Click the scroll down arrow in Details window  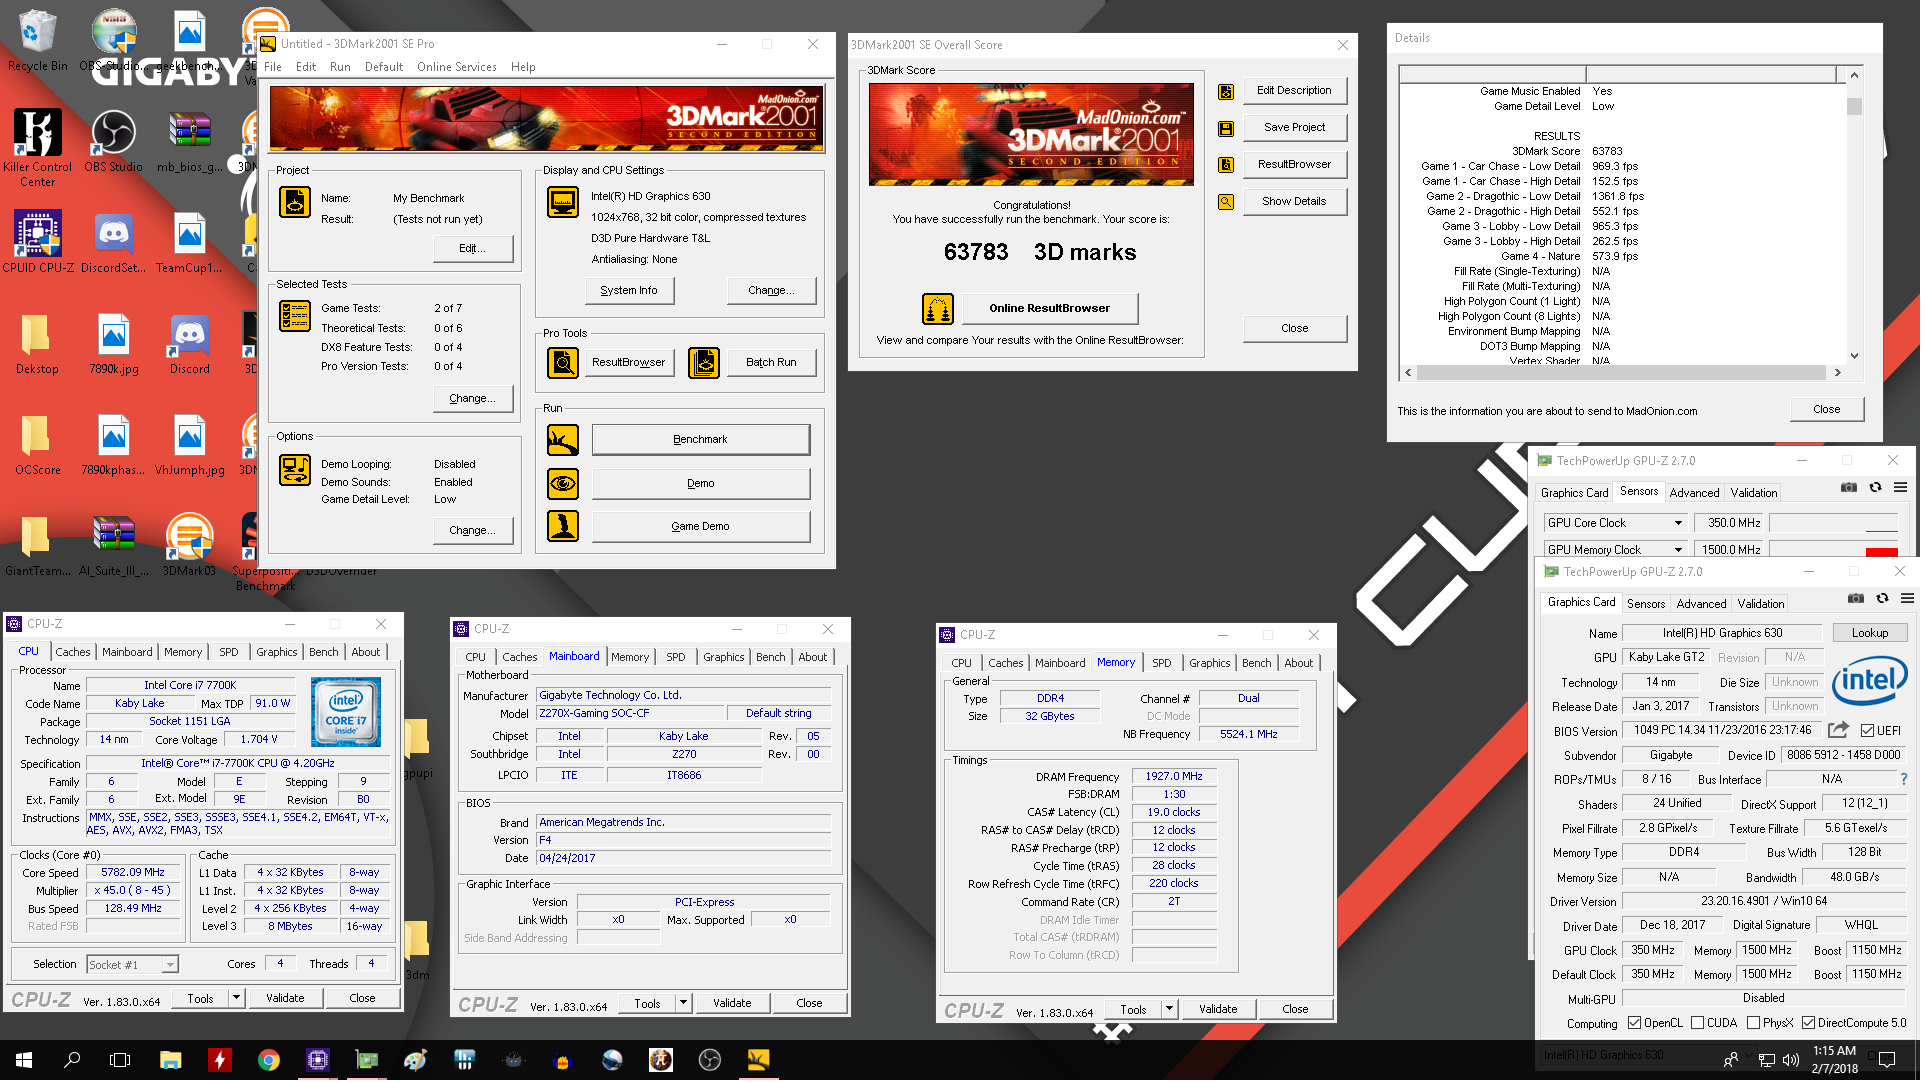1859,357
